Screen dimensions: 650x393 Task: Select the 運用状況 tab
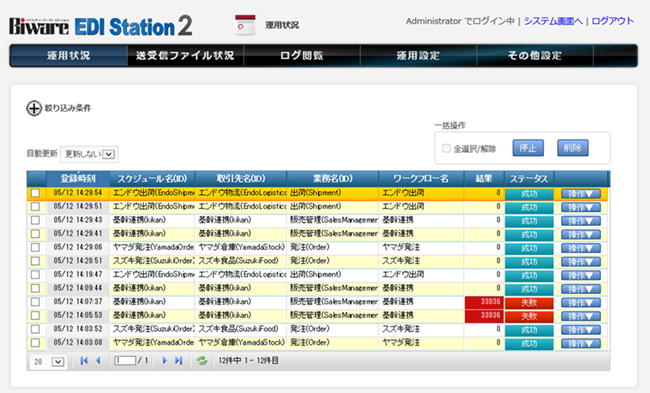(x=68, y=56)
